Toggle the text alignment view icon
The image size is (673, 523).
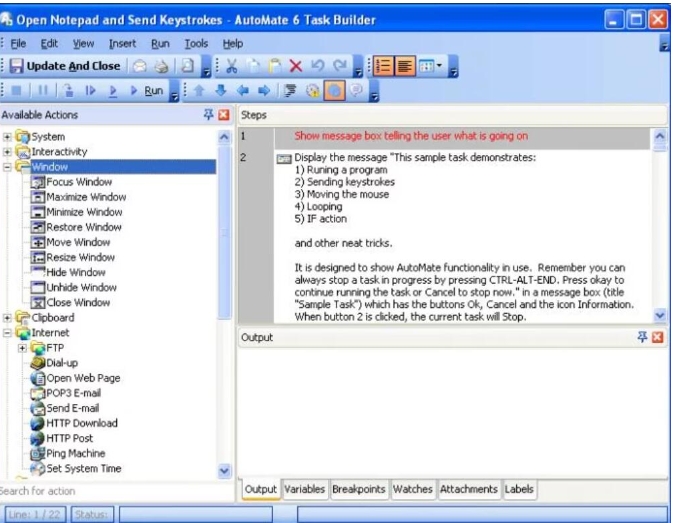click(x=404, y=66)
